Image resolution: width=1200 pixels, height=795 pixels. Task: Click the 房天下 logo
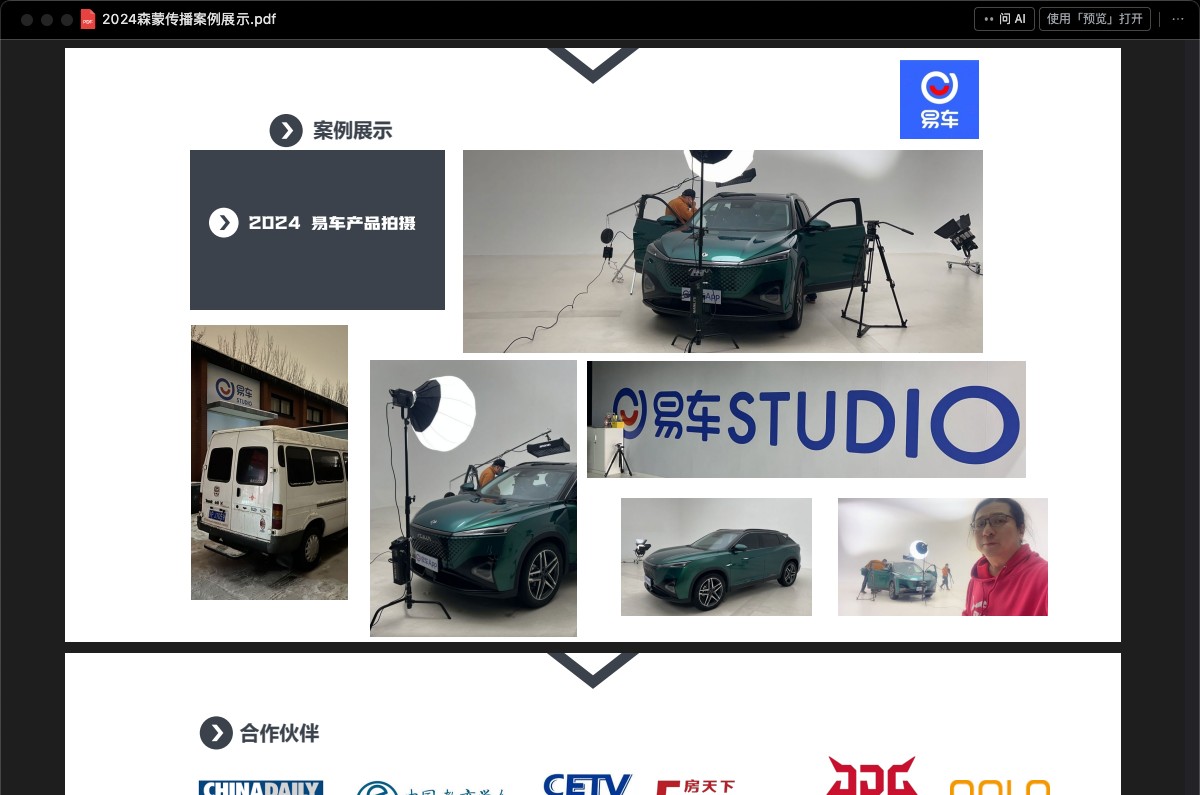point(696,787)
